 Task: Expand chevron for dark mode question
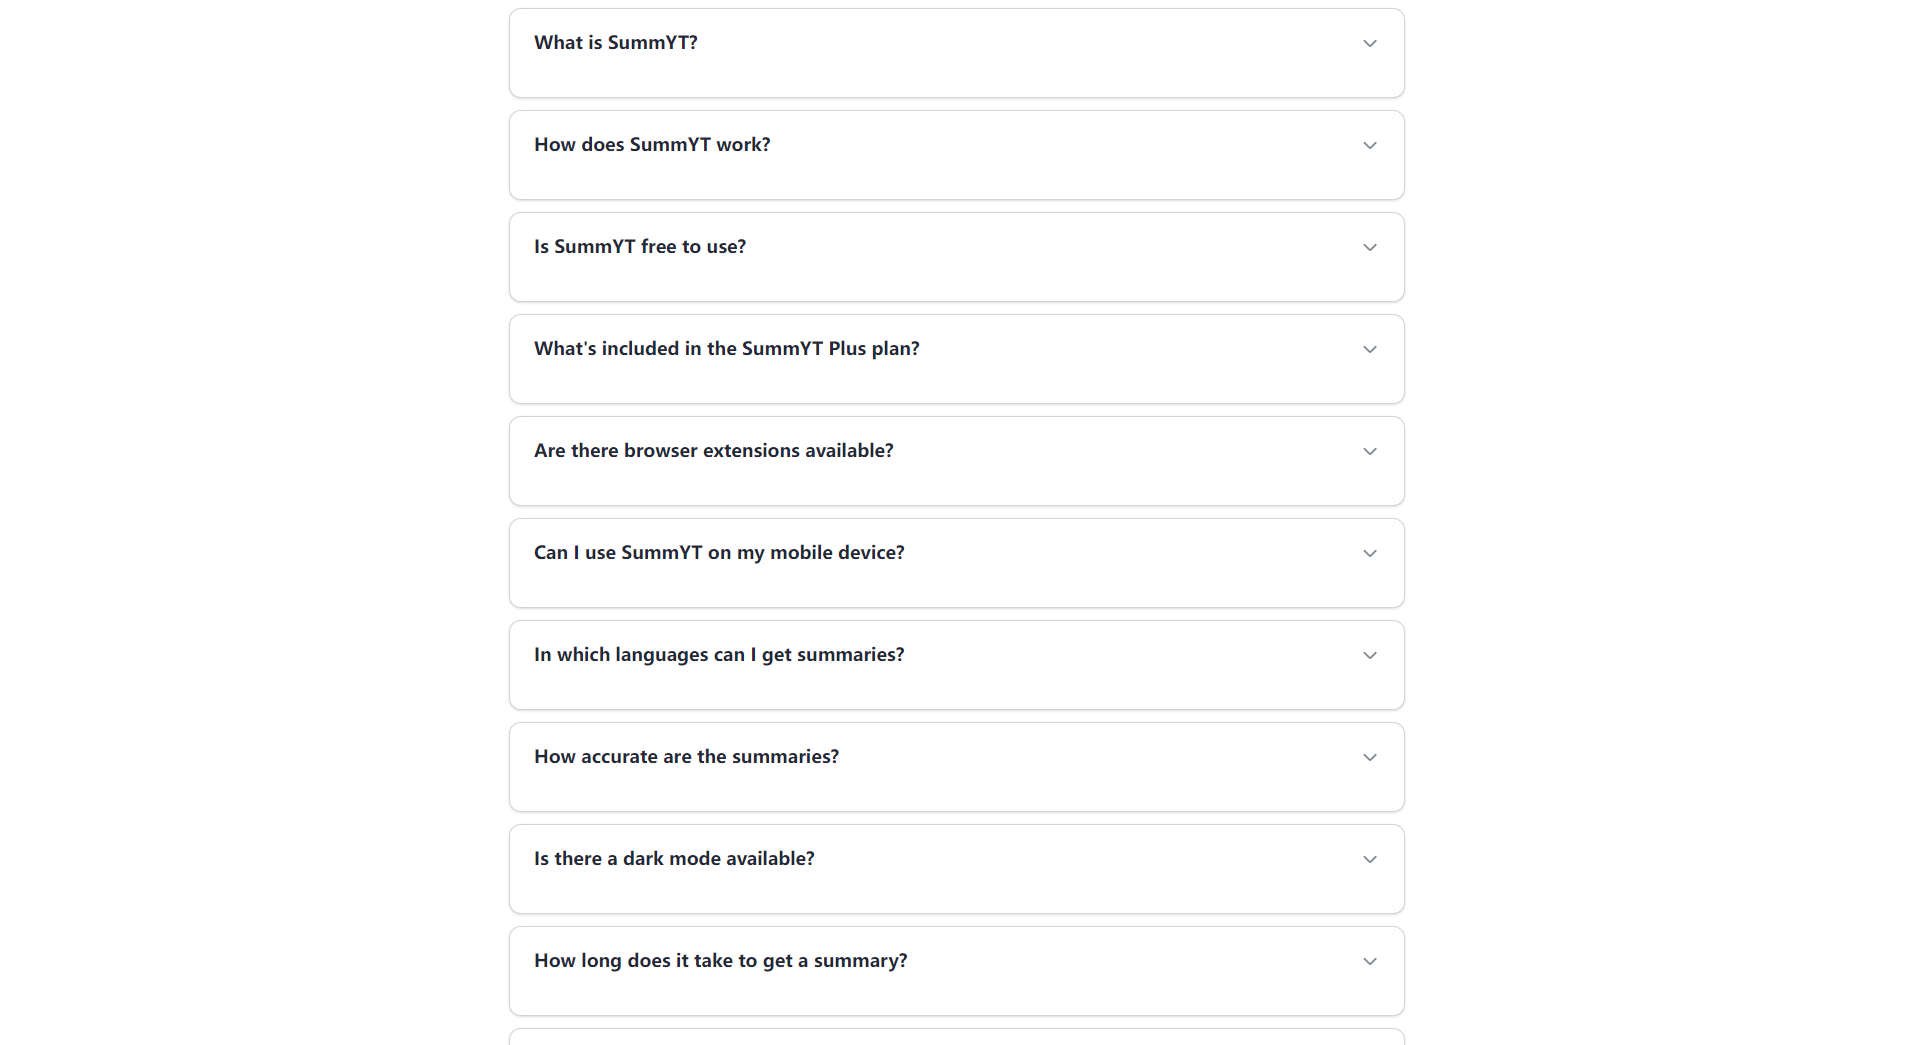click(1370, 859)
